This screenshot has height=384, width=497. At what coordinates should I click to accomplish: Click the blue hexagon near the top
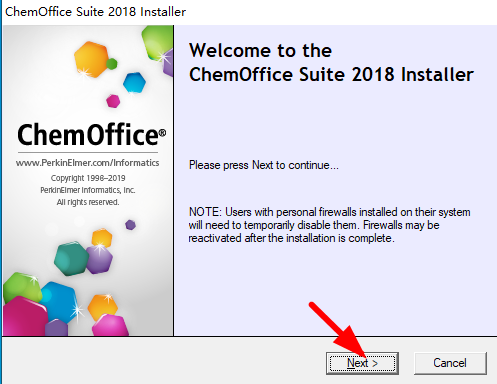tap(134, 82)
